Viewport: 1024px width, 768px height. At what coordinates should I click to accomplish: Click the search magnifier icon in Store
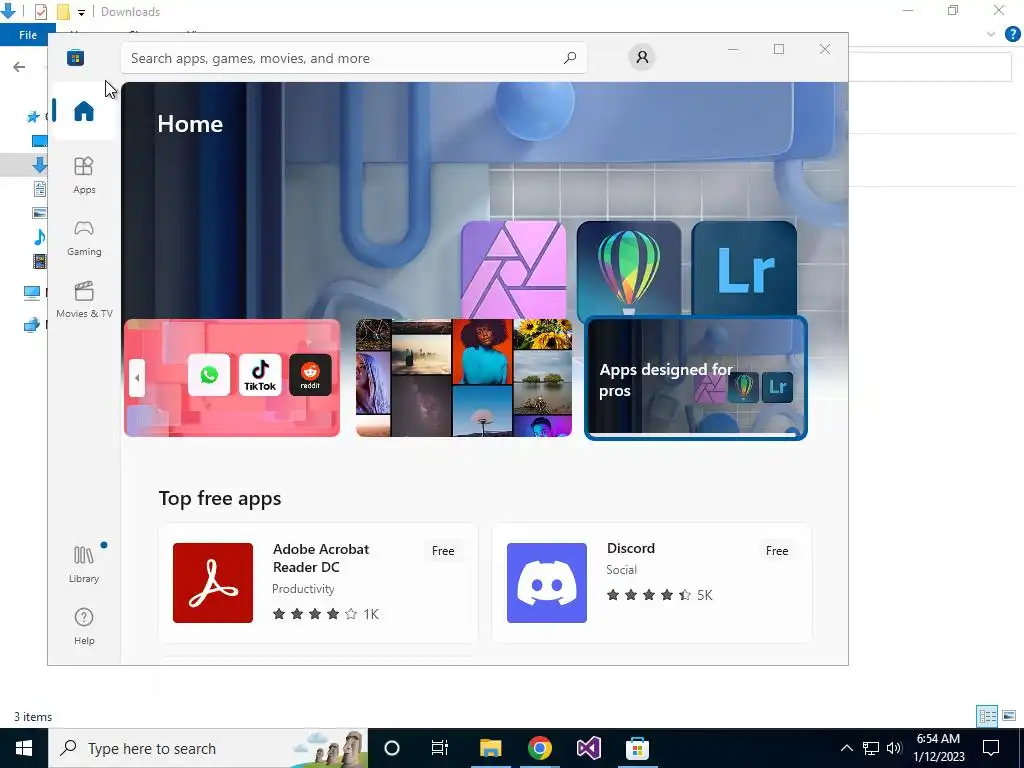click(569, 57)
